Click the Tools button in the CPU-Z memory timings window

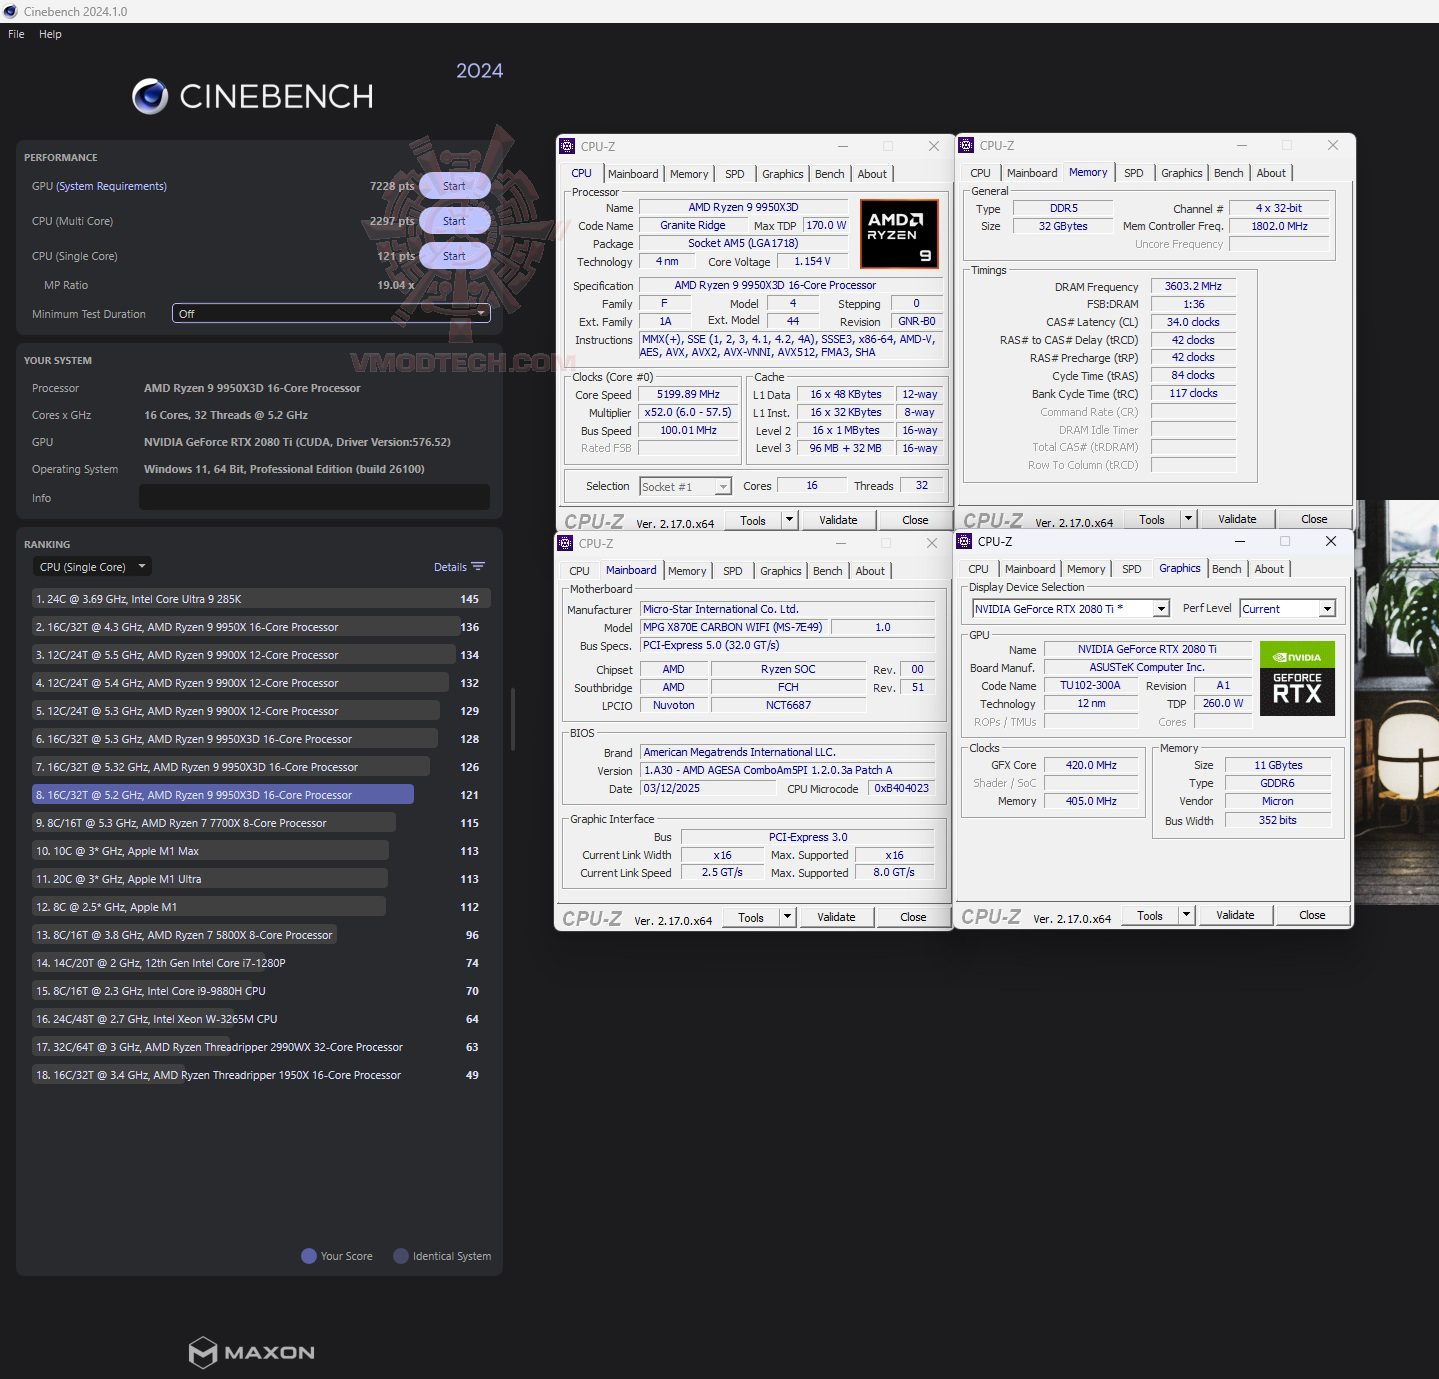coord(1152,519)
